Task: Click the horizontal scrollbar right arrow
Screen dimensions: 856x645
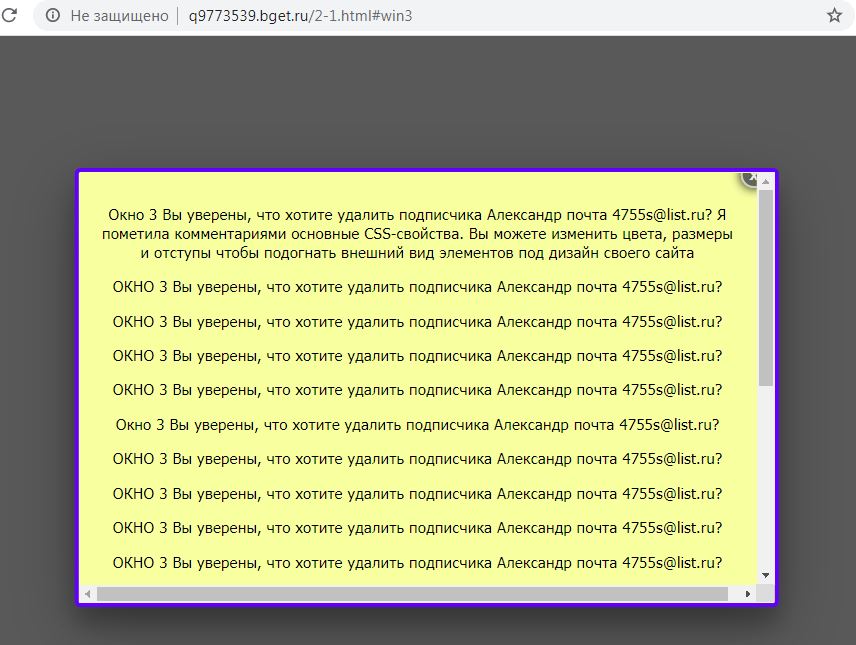Action: pyautogui.click(x=747, y=594)
